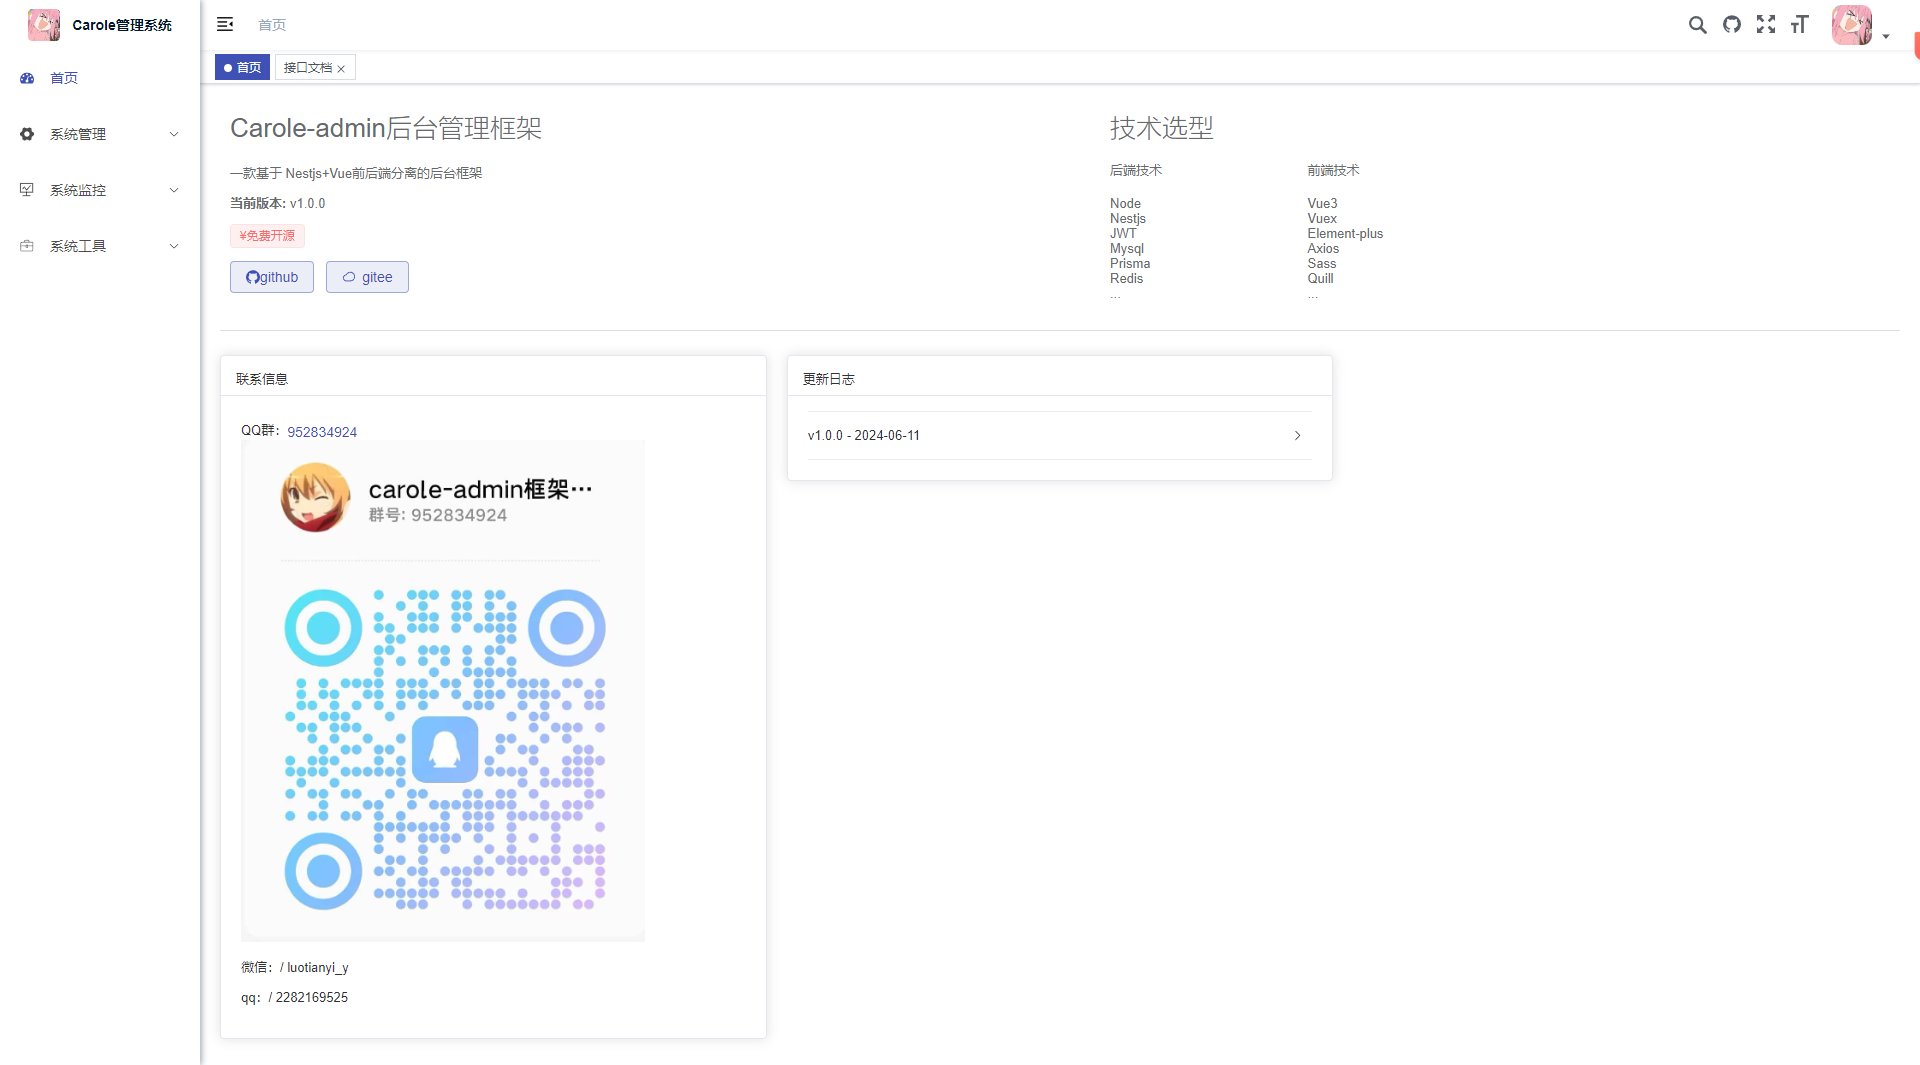Click the gear icon for 系统管理
1920x1065 pixels.
click(27, 134)
